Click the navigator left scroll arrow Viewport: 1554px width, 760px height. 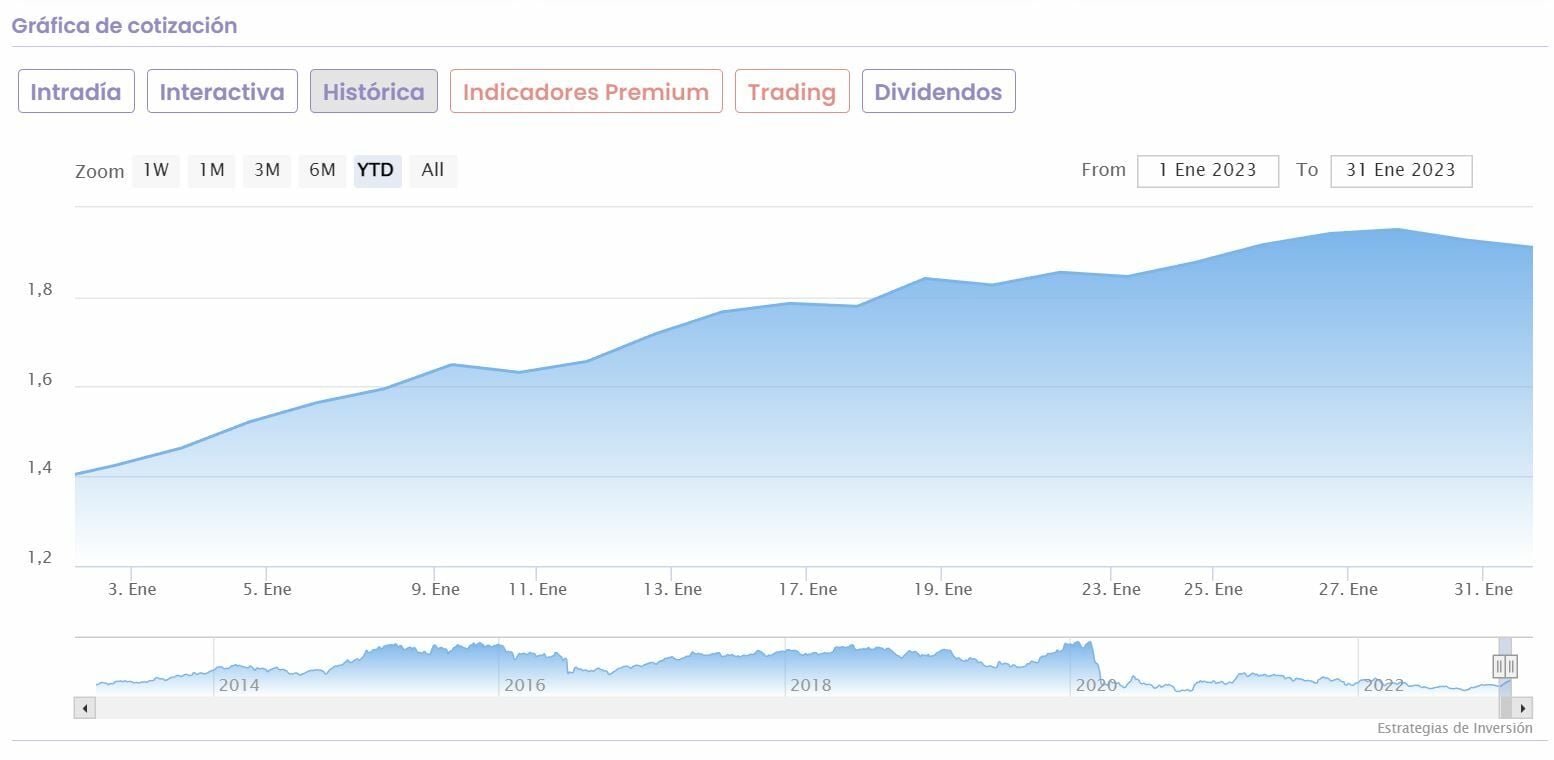[85, 709]
